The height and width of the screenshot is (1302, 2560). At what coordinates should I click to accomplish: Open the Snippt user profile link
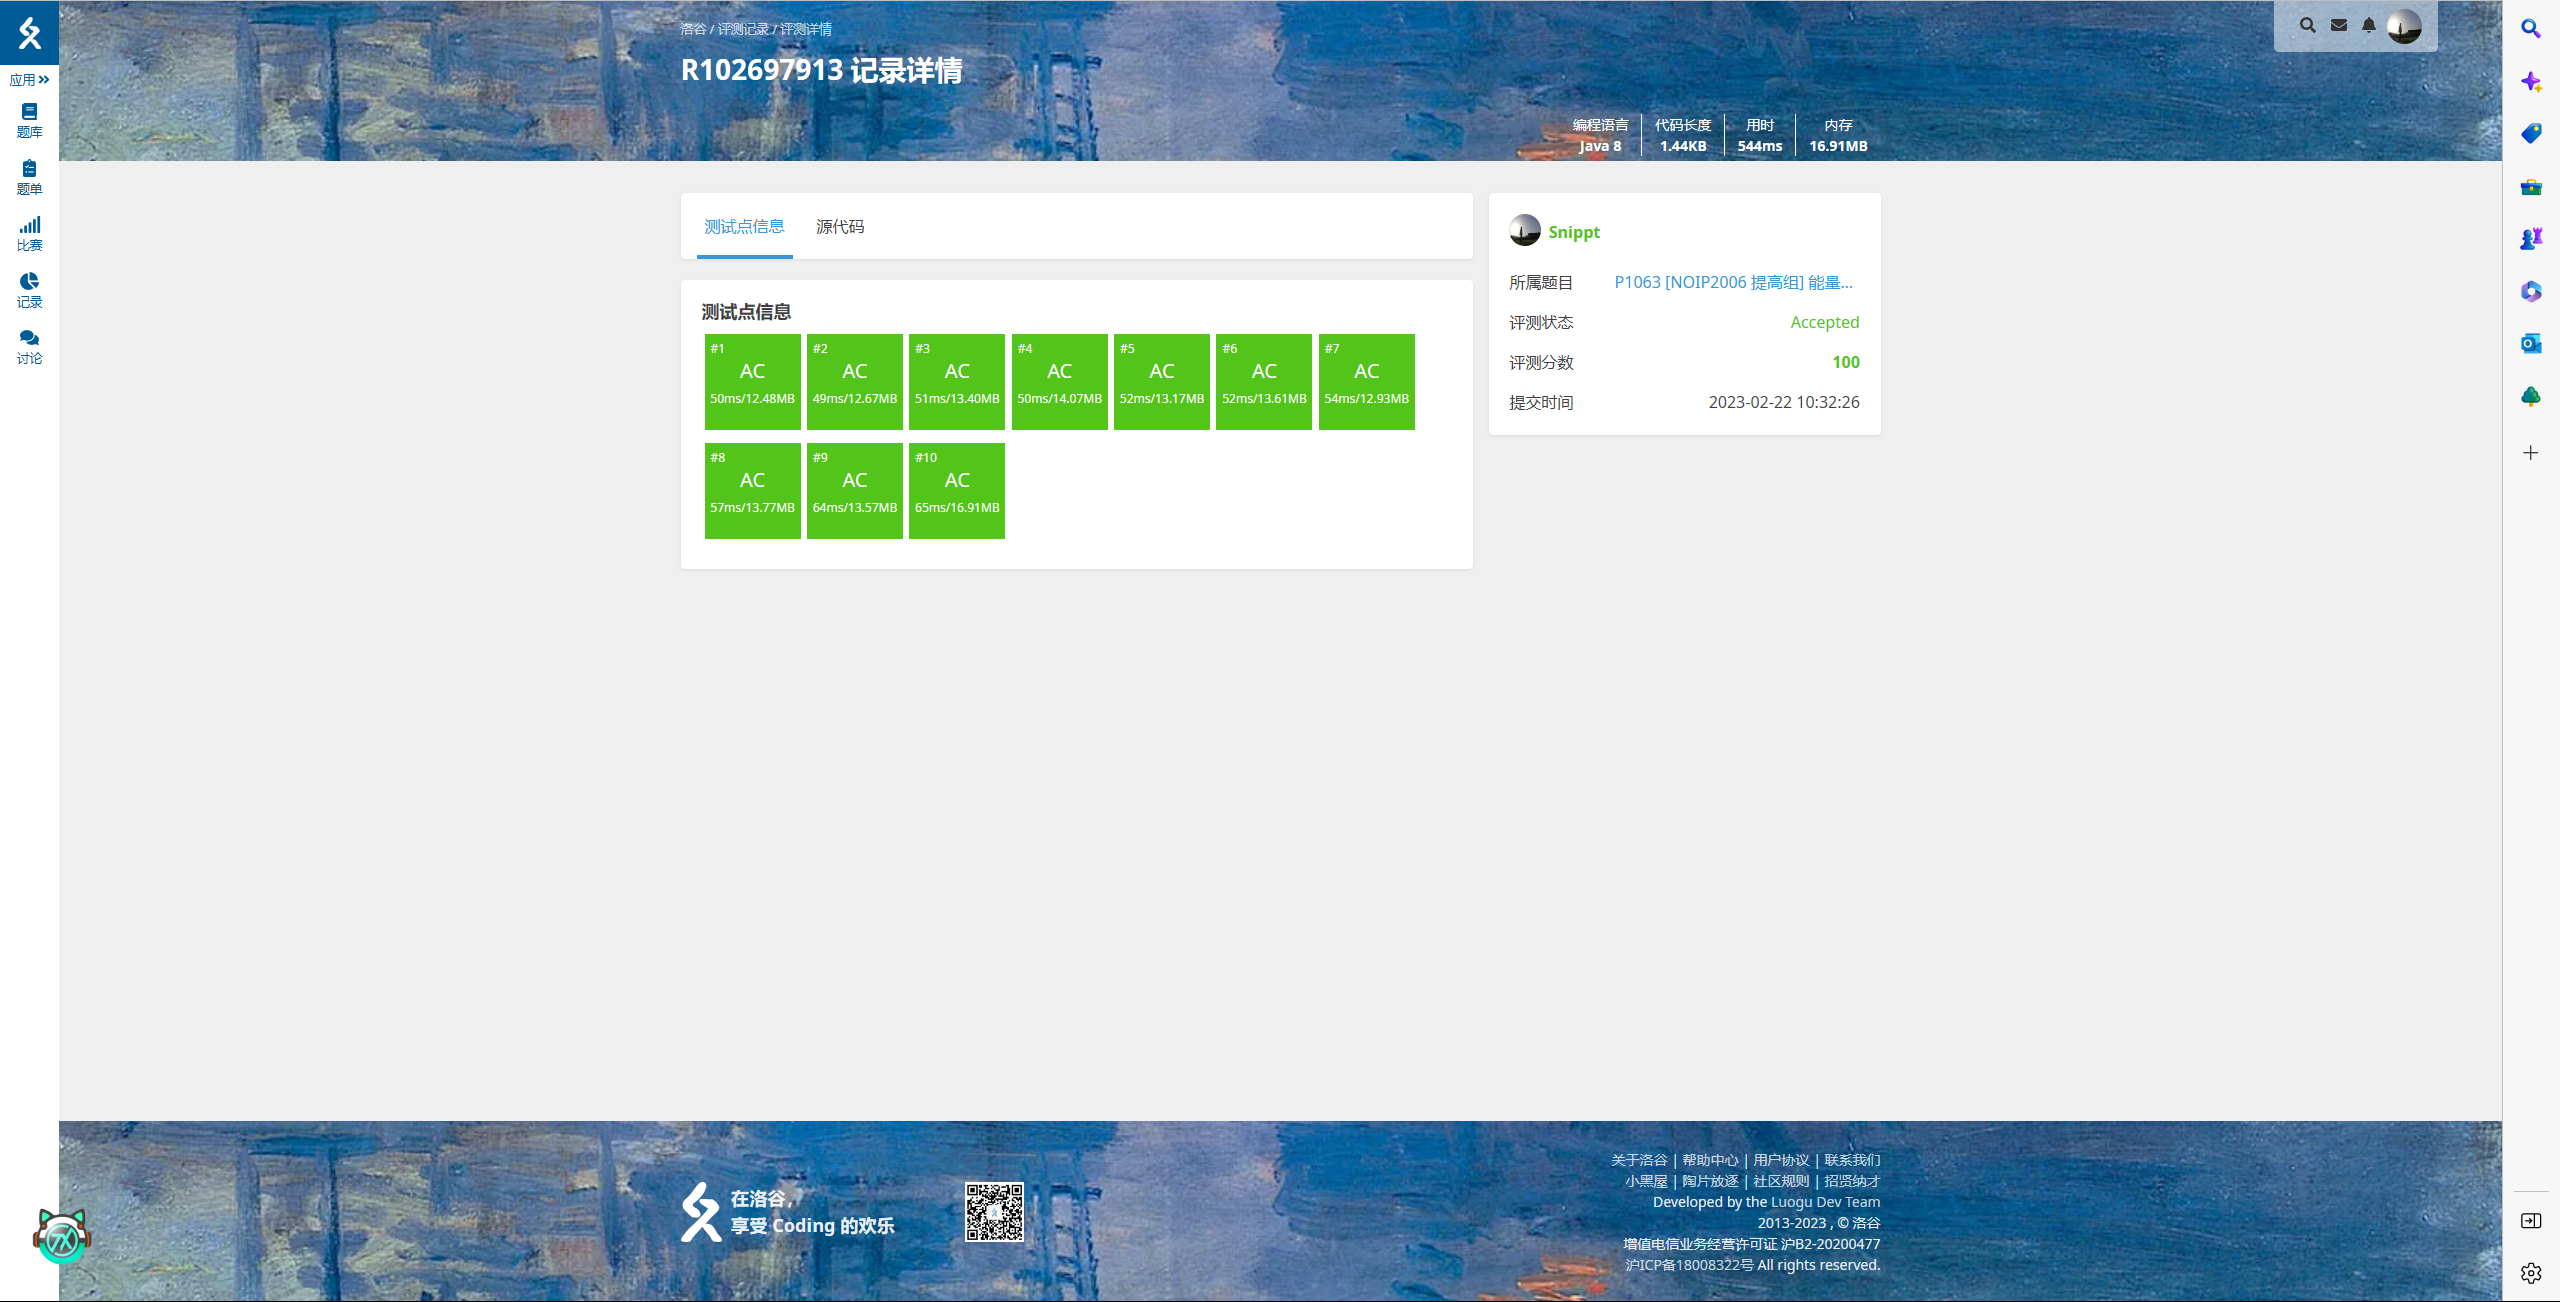point(1574,232)
